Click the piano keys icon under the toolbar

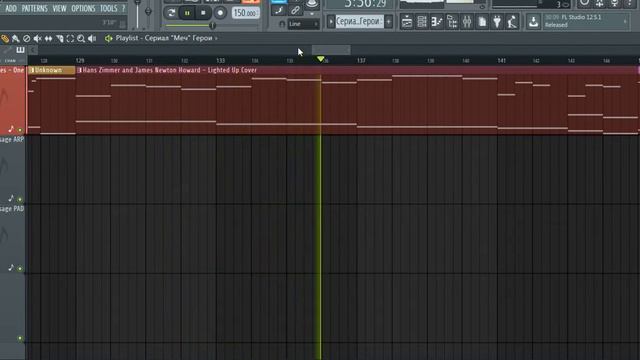click(20, 50)
